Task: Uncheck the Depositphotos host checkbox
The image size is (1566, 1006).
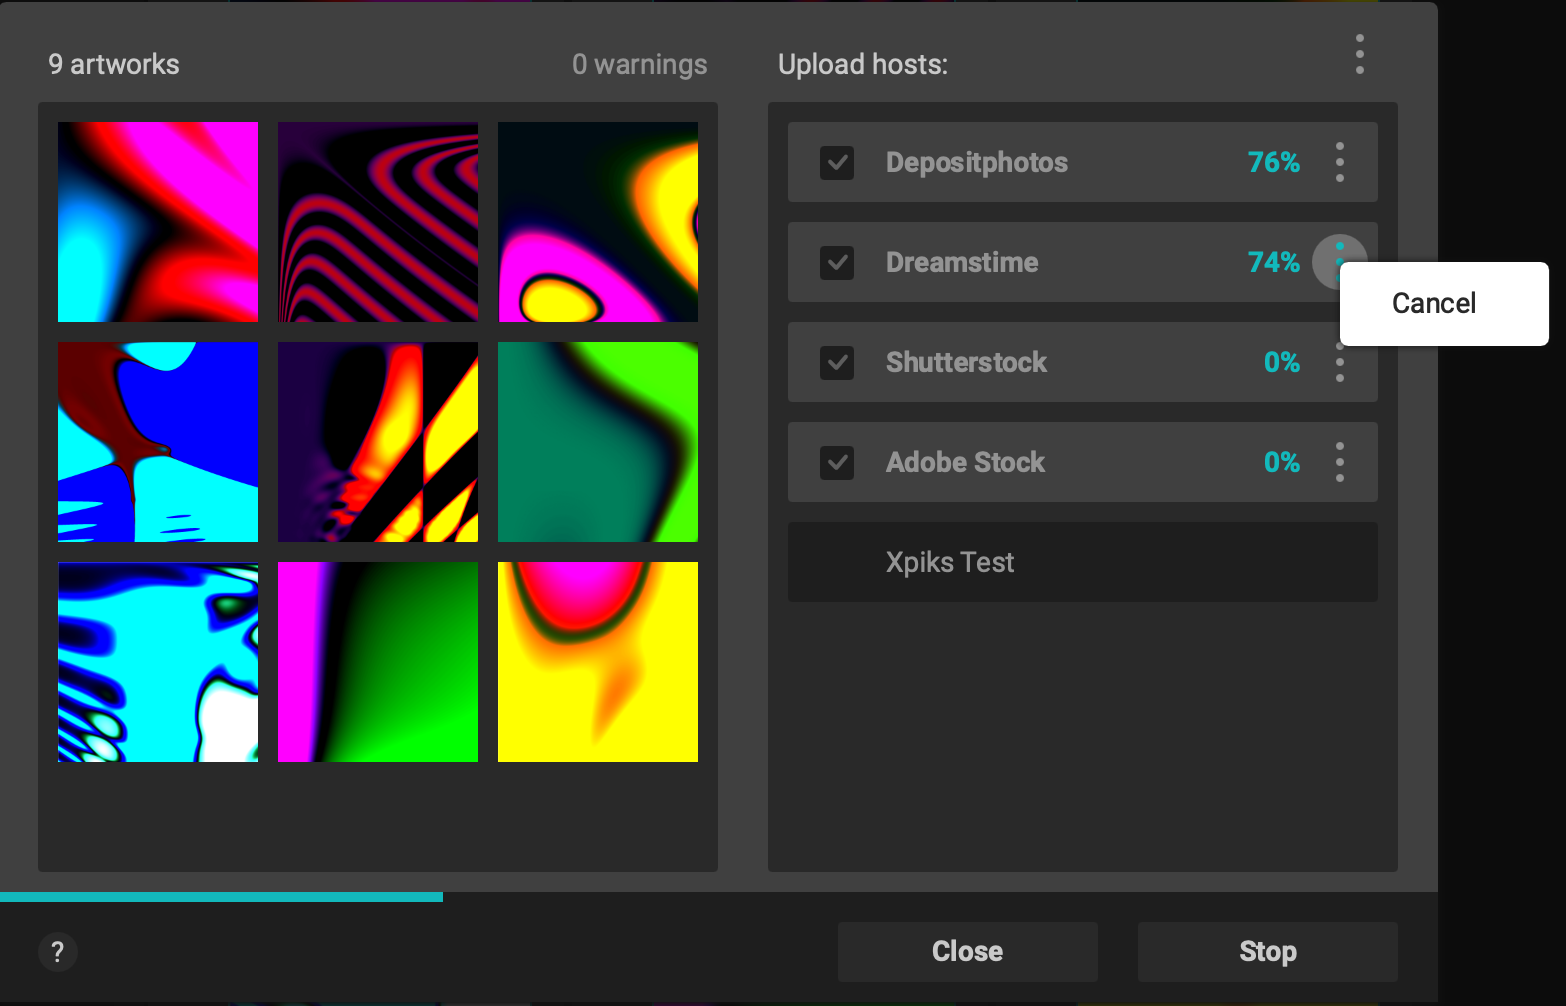Action: (837, 162)
